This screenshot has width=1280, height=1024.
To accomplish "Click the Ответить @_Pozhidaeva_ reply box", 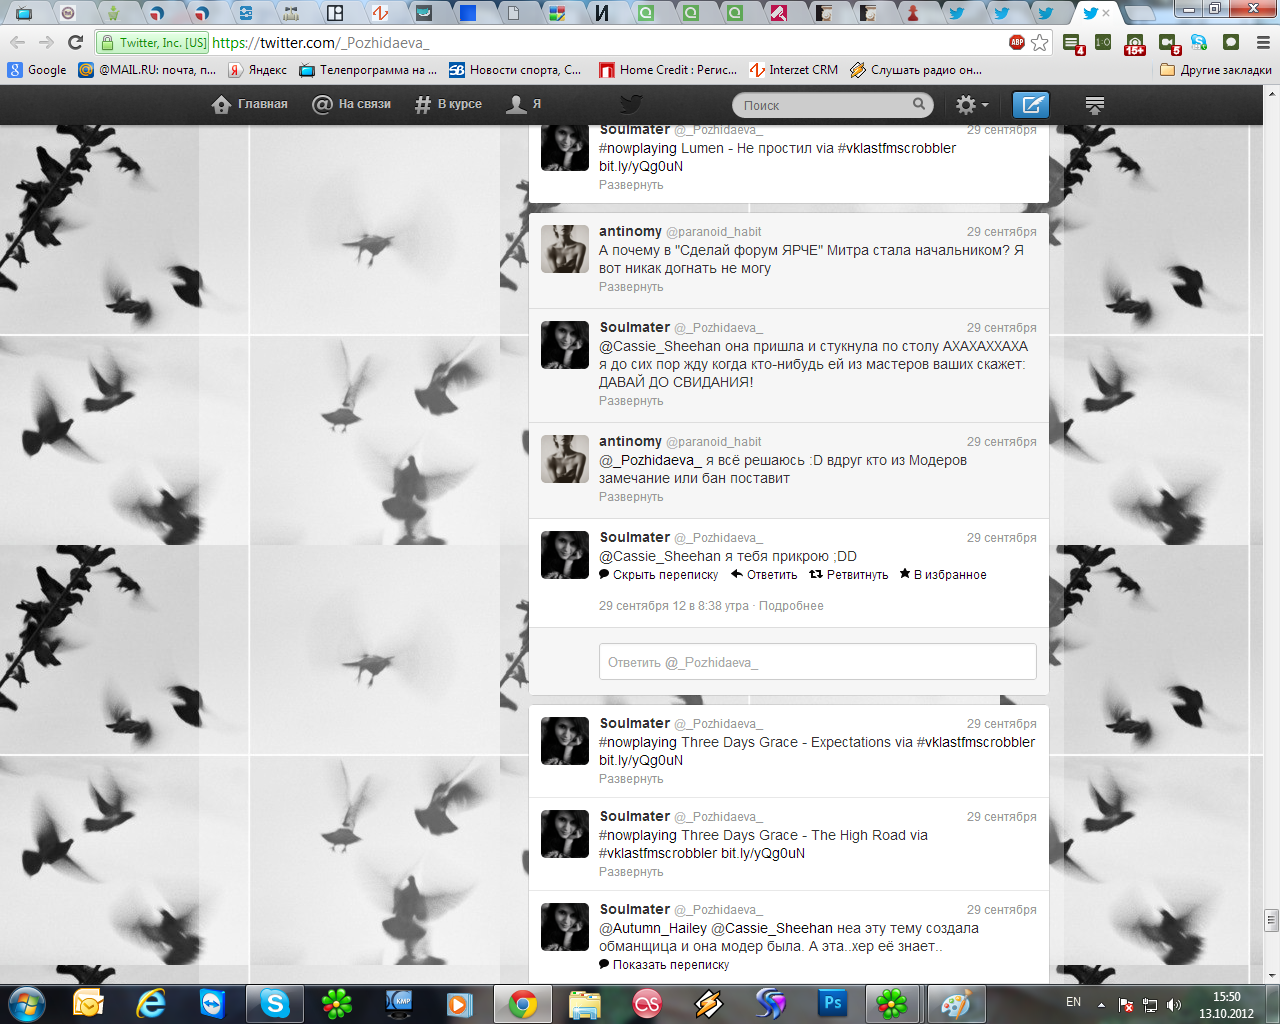I will [817, 662].
